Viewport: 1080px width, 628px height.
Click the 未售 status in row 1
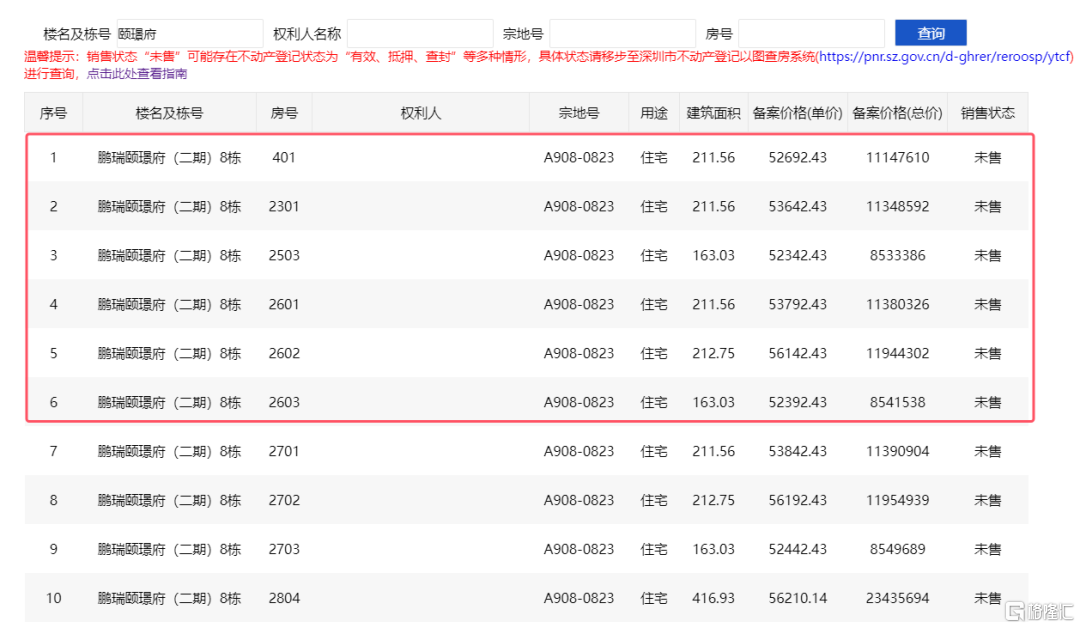987,158
